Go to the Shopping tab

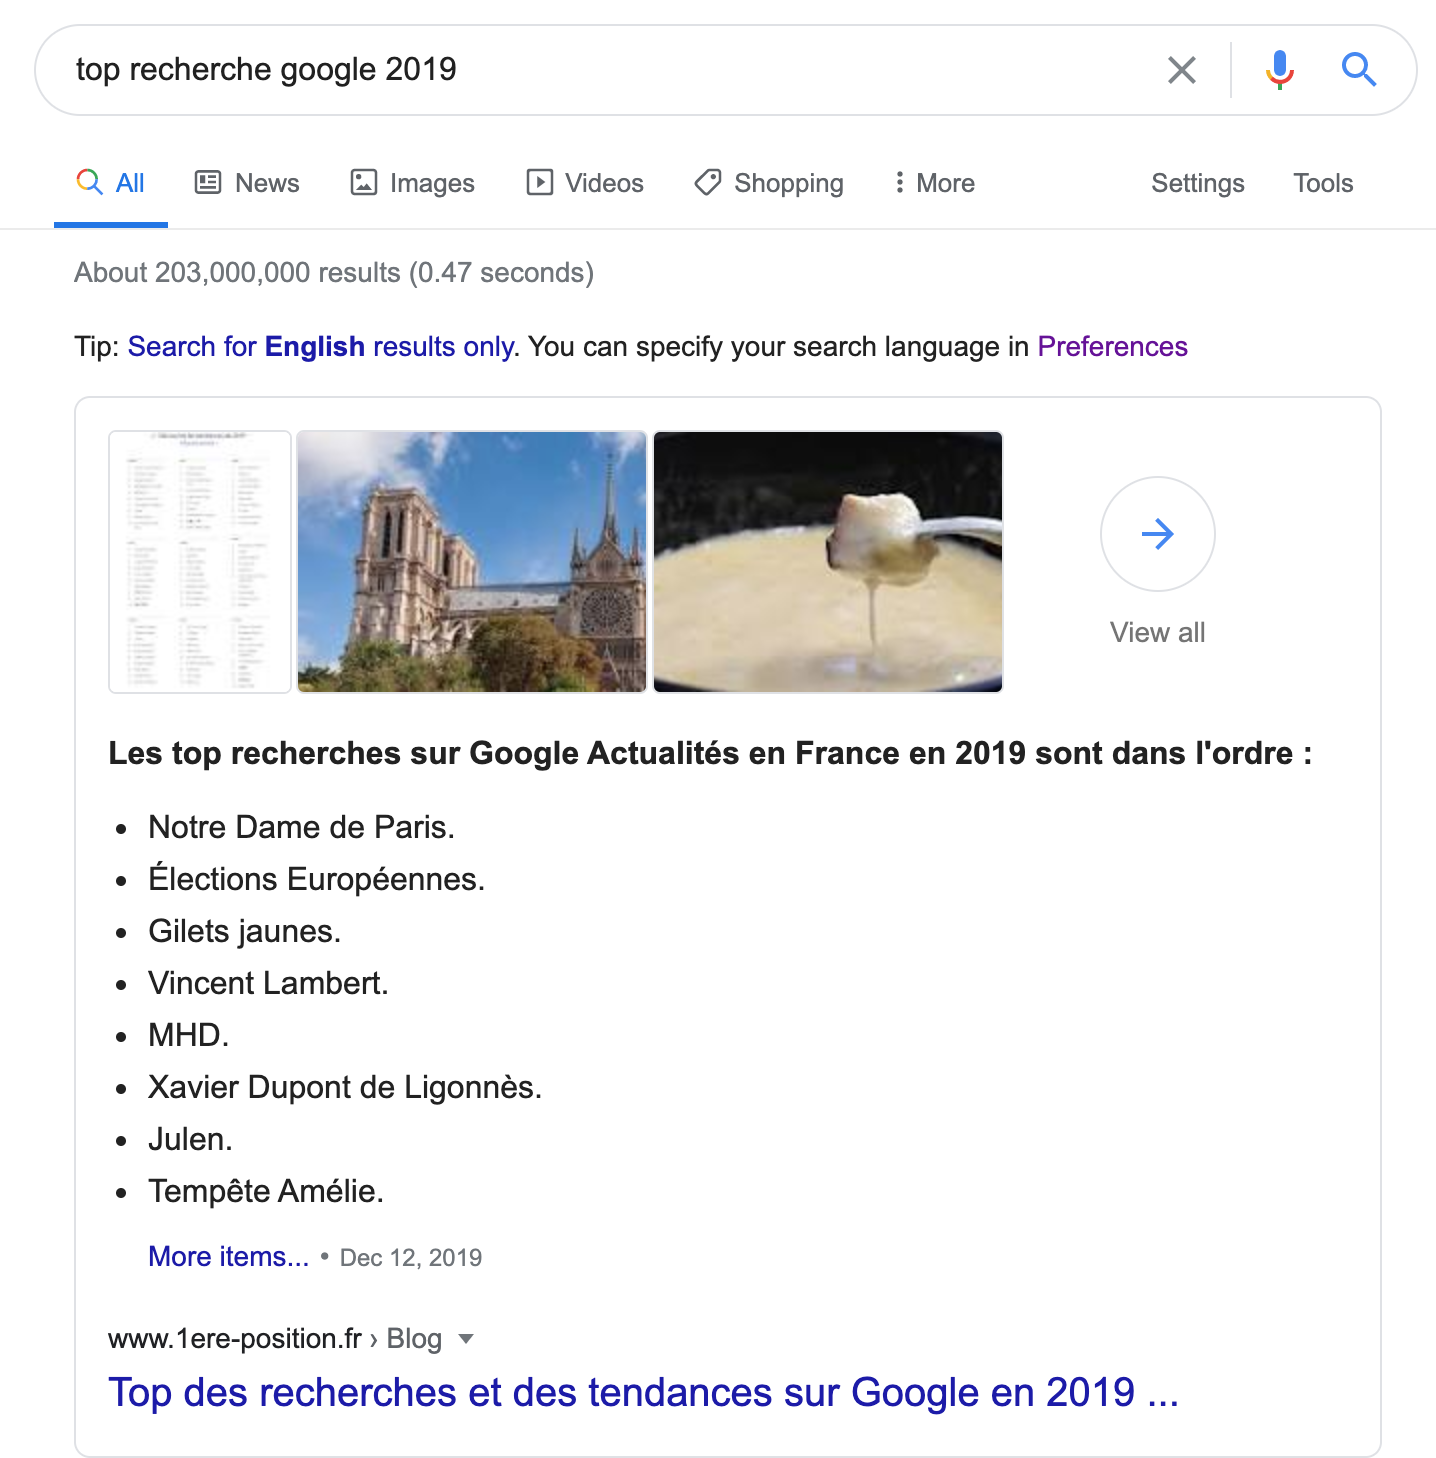(769, 183)
